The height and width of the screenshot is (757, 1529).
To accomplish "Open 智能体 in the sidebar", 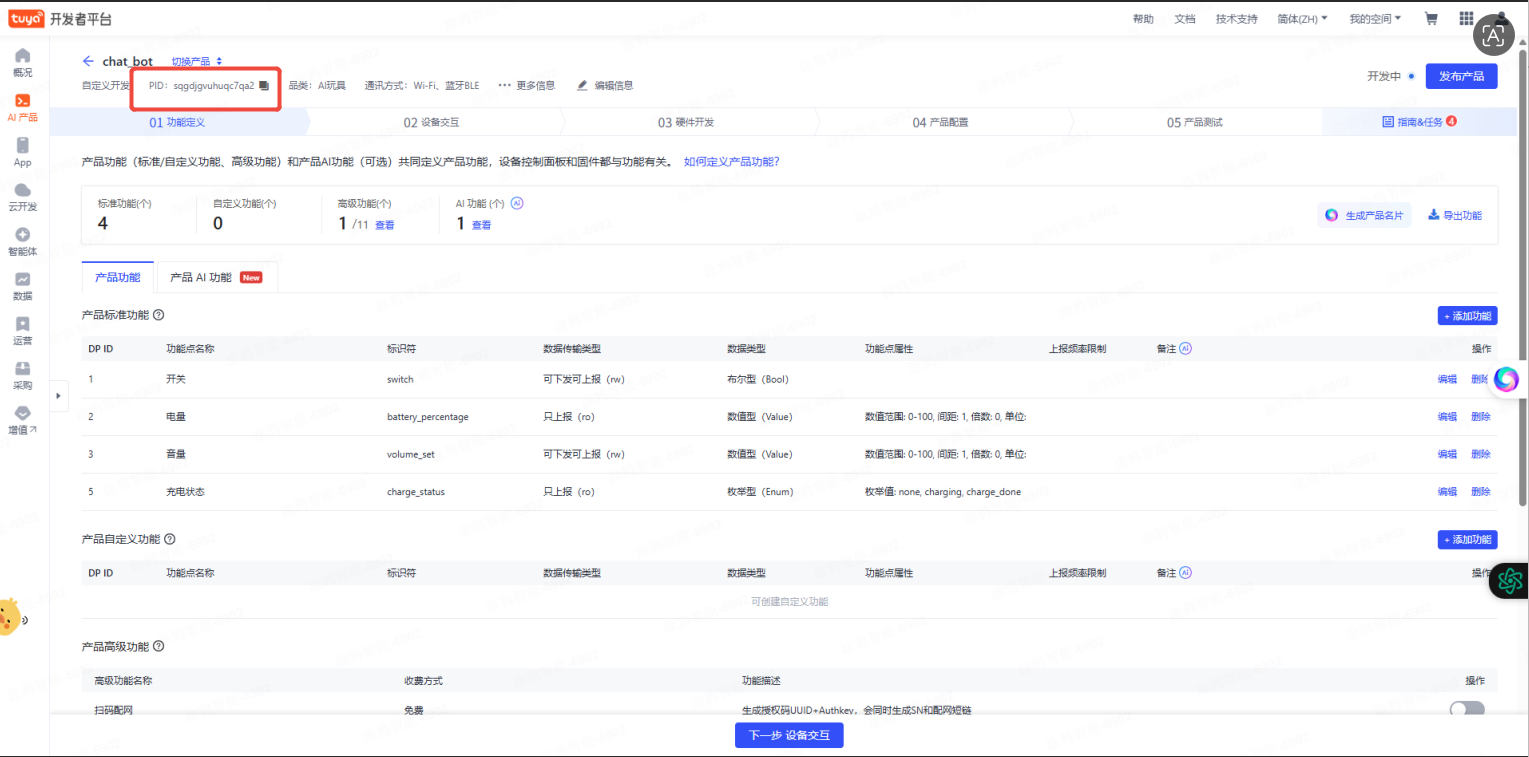I will [22, 241].
